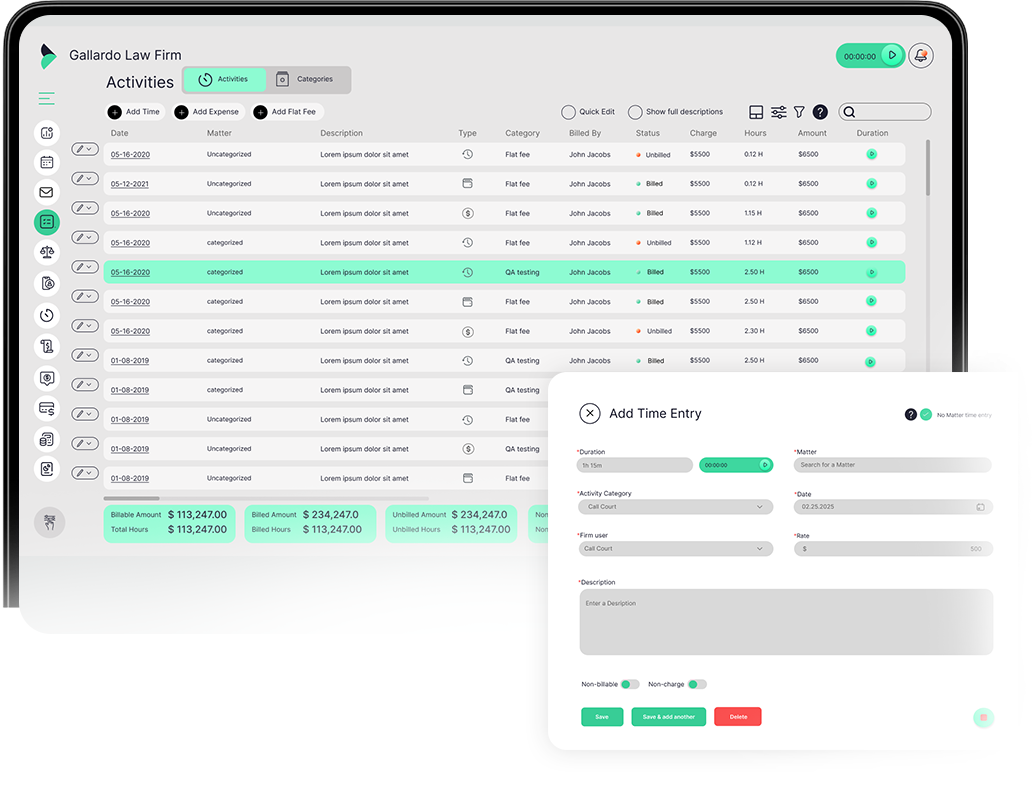Click the dark help question-mark icon
Image resolution: width=1032 pixels, height=791 pixels.
[x=820, y=112]
